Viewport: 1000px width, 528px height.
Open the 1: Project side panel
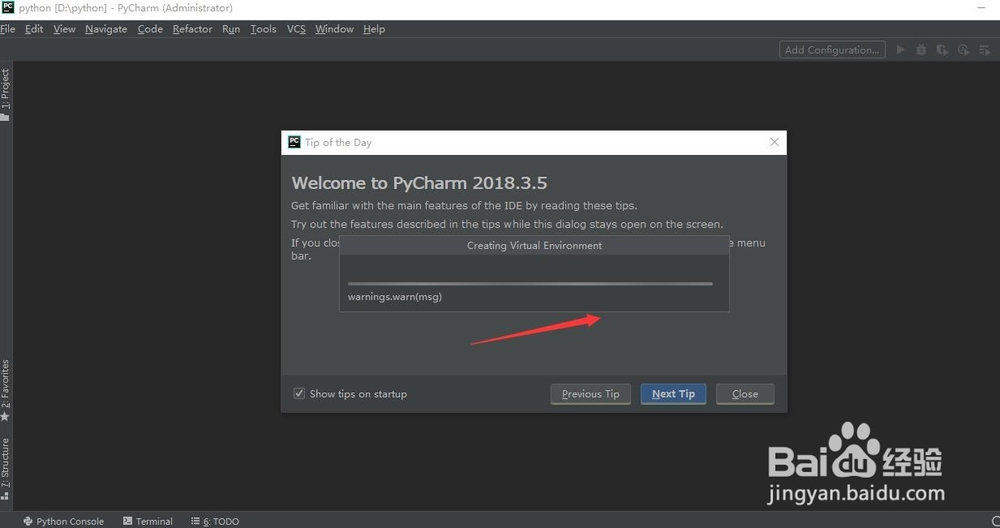(5, 94)
